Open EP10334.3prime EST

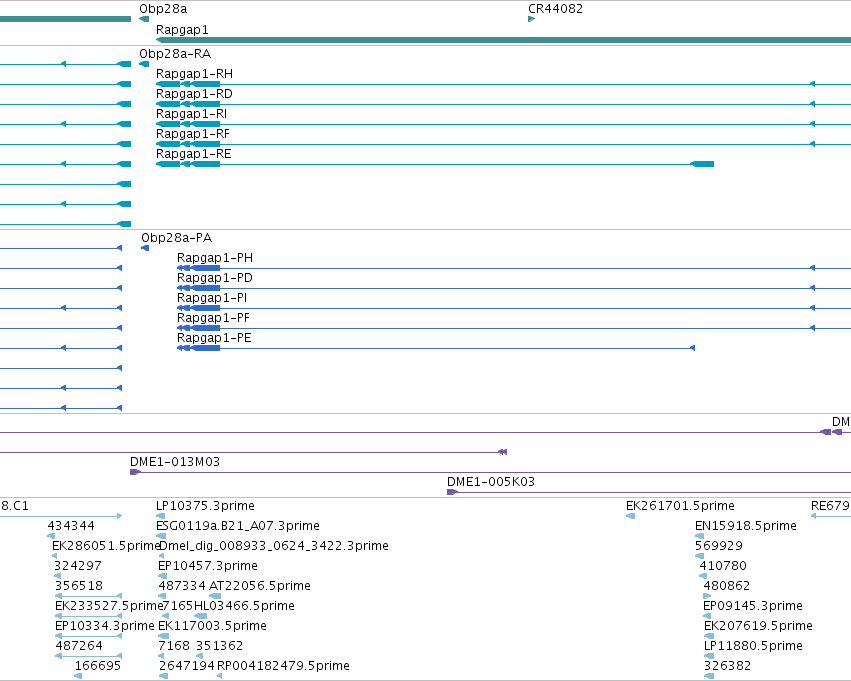105,626
